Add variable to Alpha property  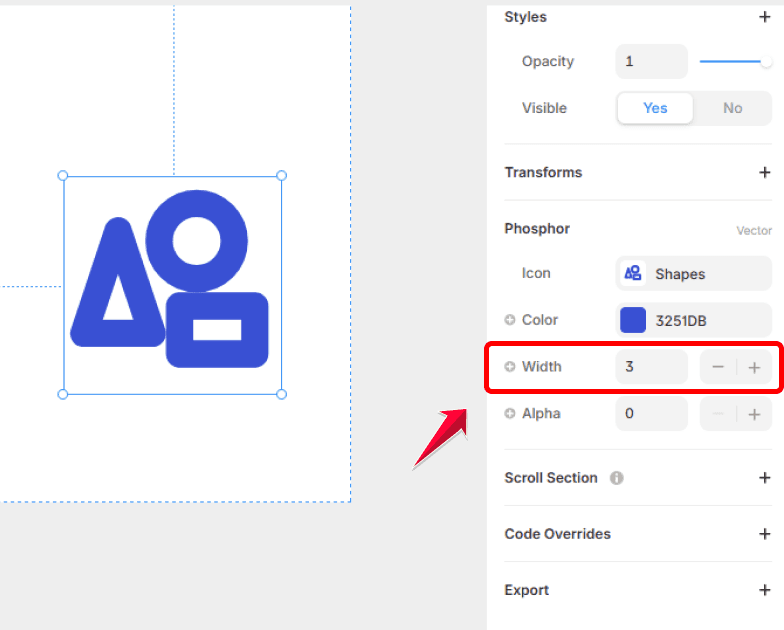tap(510, 414)
